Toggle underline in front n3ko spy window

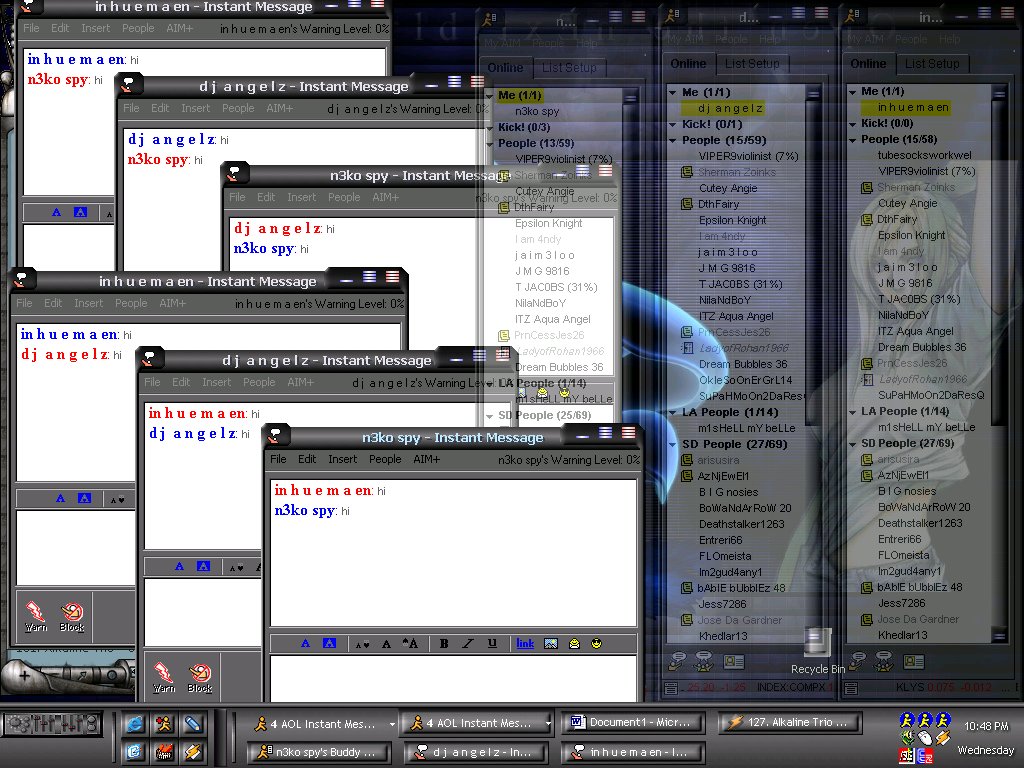(492, 644)
